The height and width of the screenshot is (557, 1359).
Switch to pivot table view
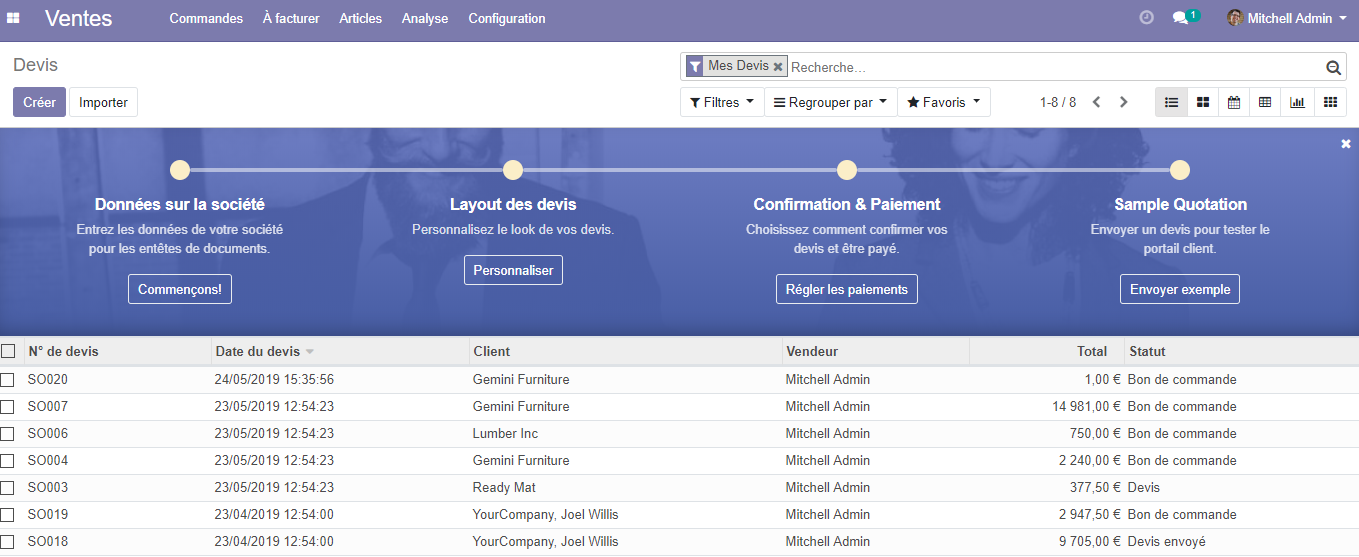1265,102
